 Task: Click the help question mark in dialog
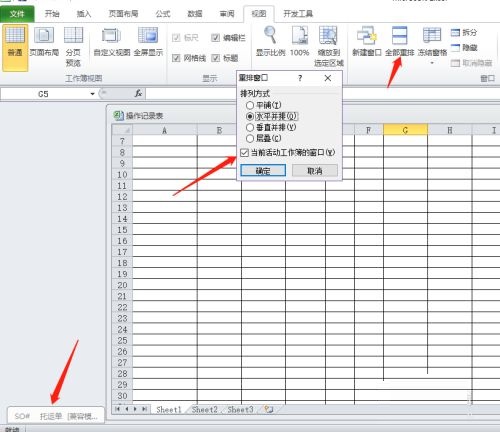300,78
